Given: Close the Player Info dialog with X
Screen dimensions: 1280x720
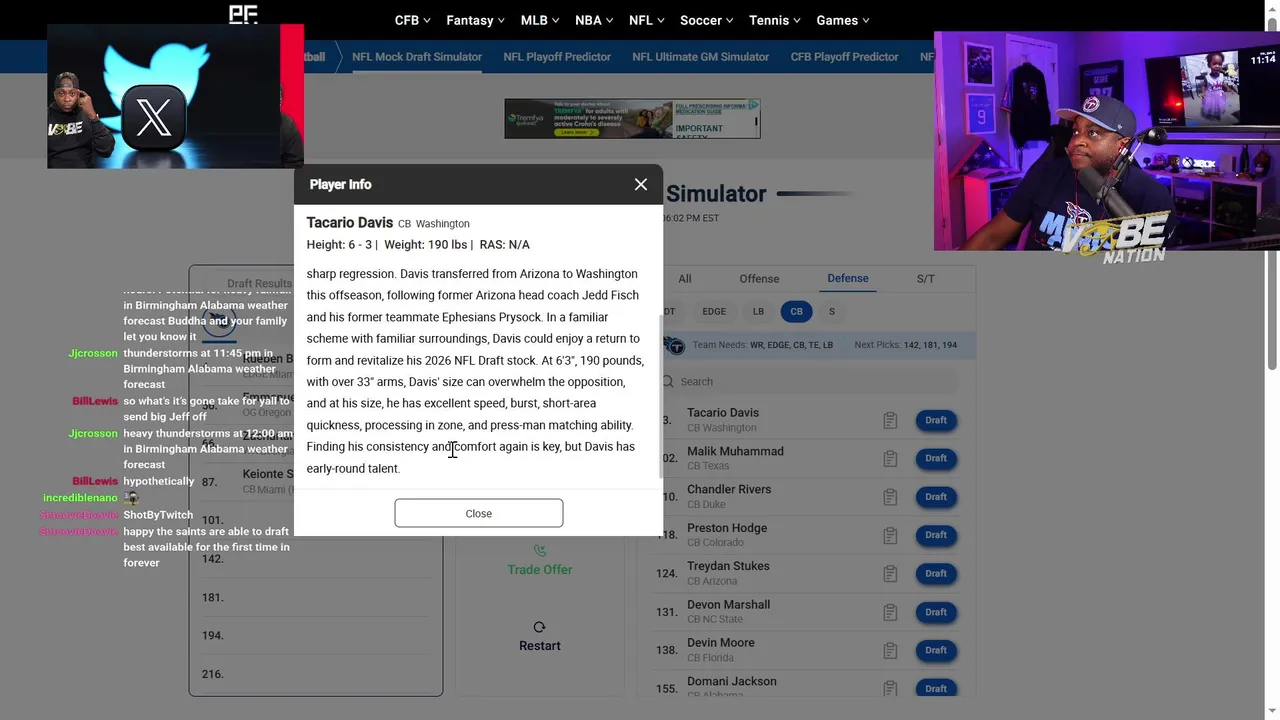Looking at the screenshot, I should [x=641, y=184].
